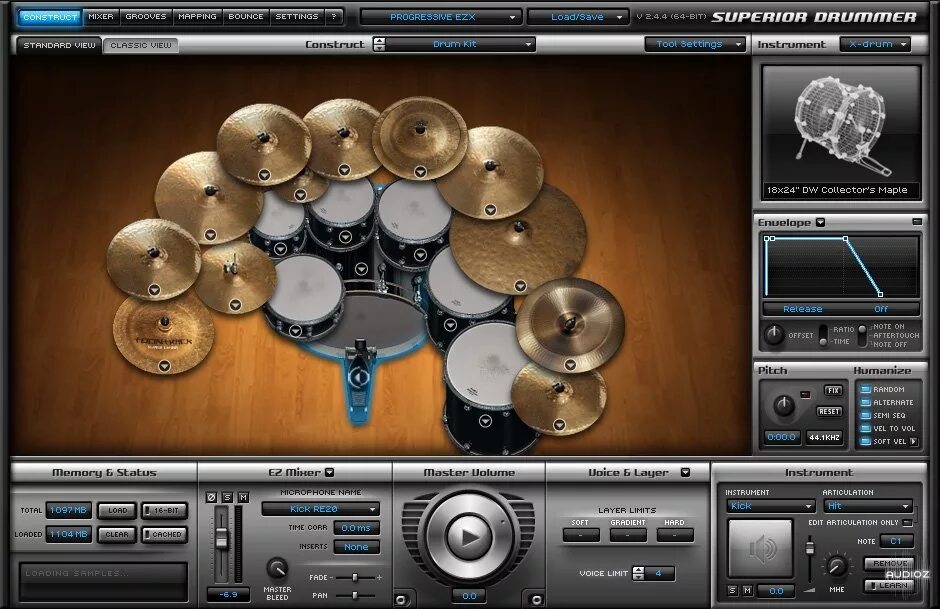Expand the EZ Mixer panel menu arrow
The height and width of the screenshot is (609, 940).
[x=330, y=472]
